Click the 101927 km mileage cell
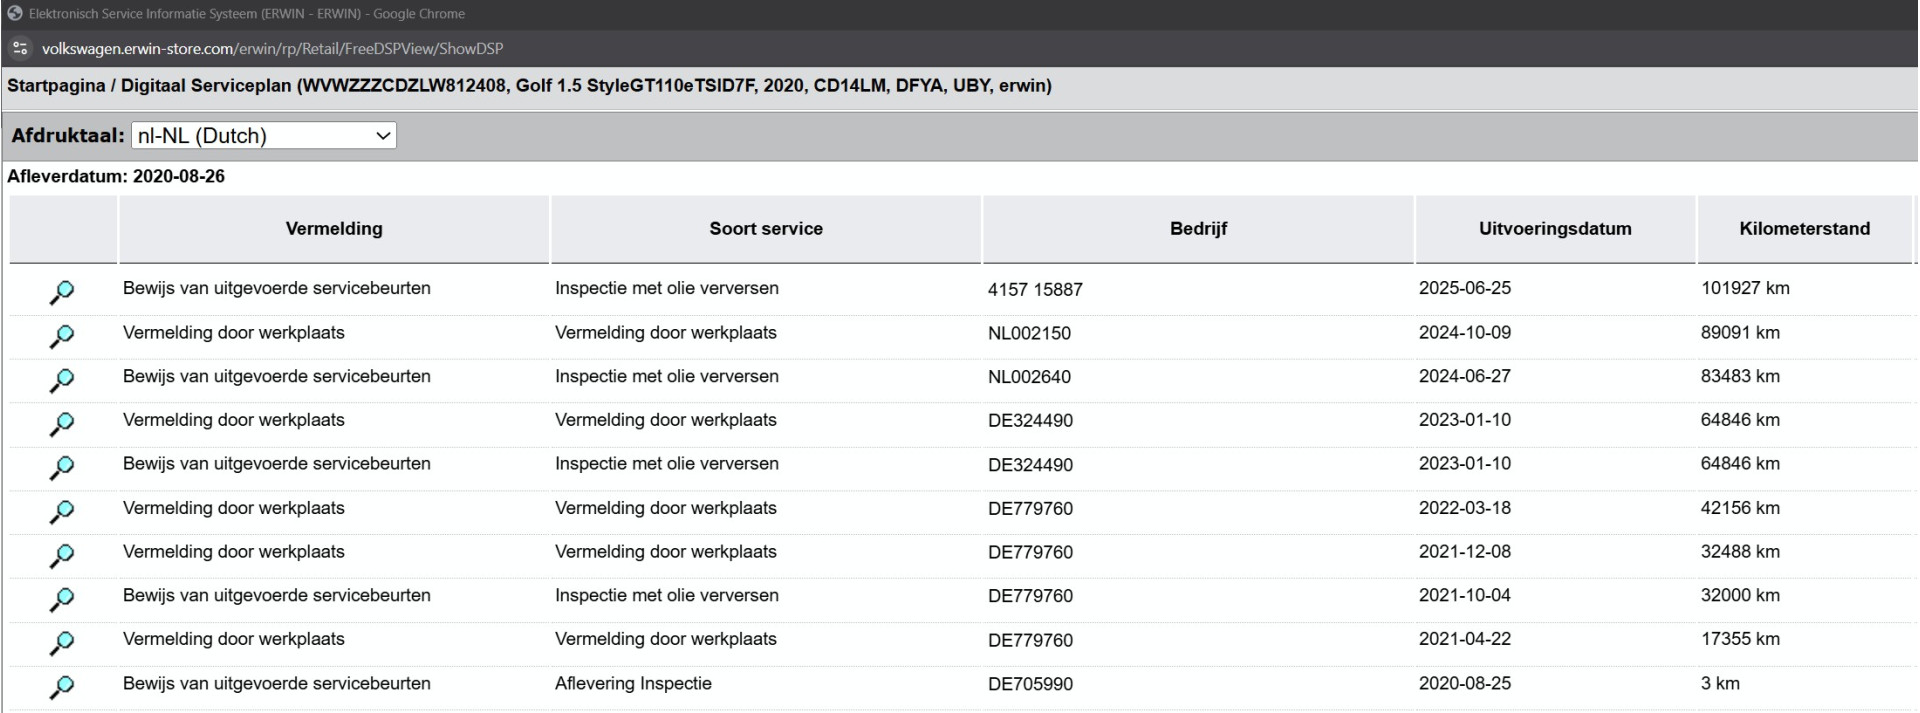The width and height of the screenshot is (1920, 713). [x=1745, y=288]
